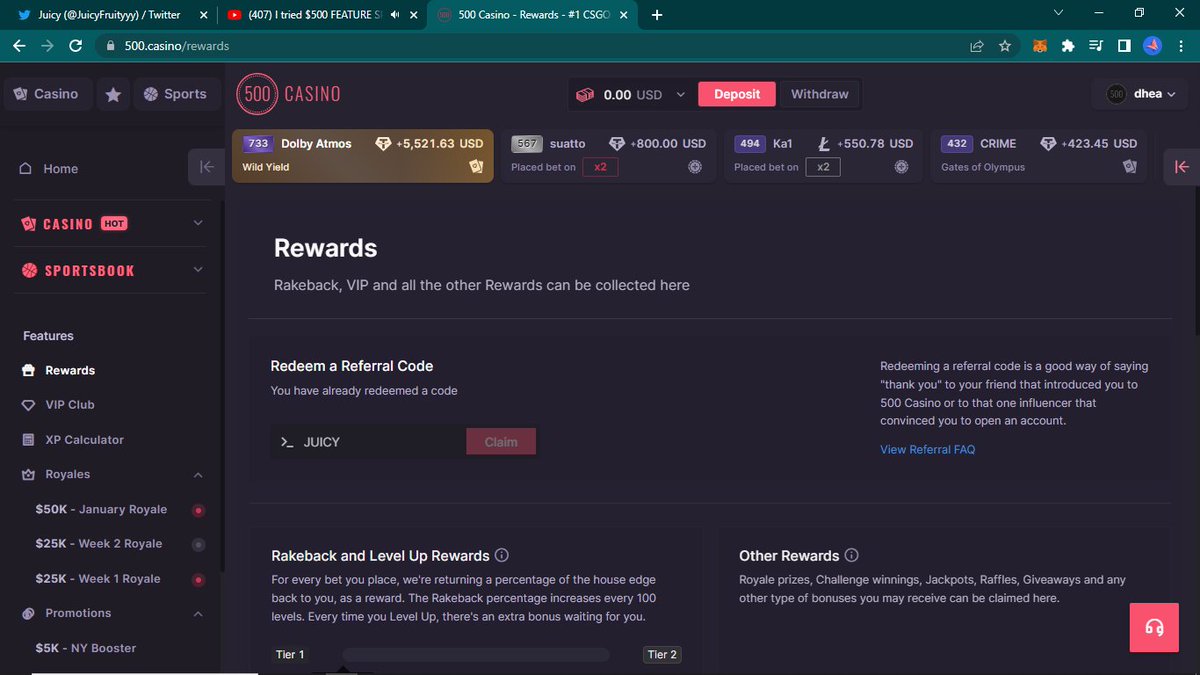Reload the page with the browser refresh icon
This screenshot has width=1200, height=675.
coord(75,46)
